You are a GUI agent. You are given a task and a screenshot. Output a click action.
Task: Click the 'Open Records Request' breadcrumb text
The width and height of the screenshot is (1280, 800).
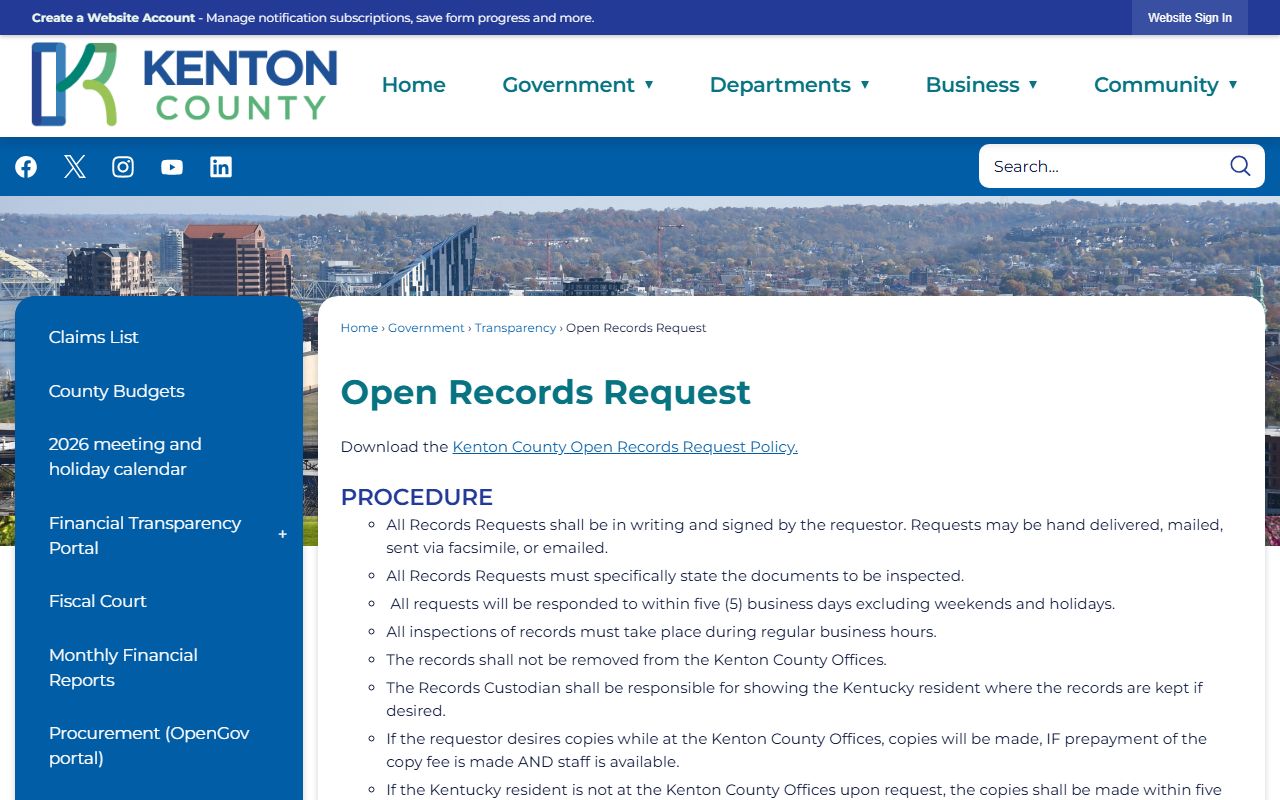(x=636, y=328)
